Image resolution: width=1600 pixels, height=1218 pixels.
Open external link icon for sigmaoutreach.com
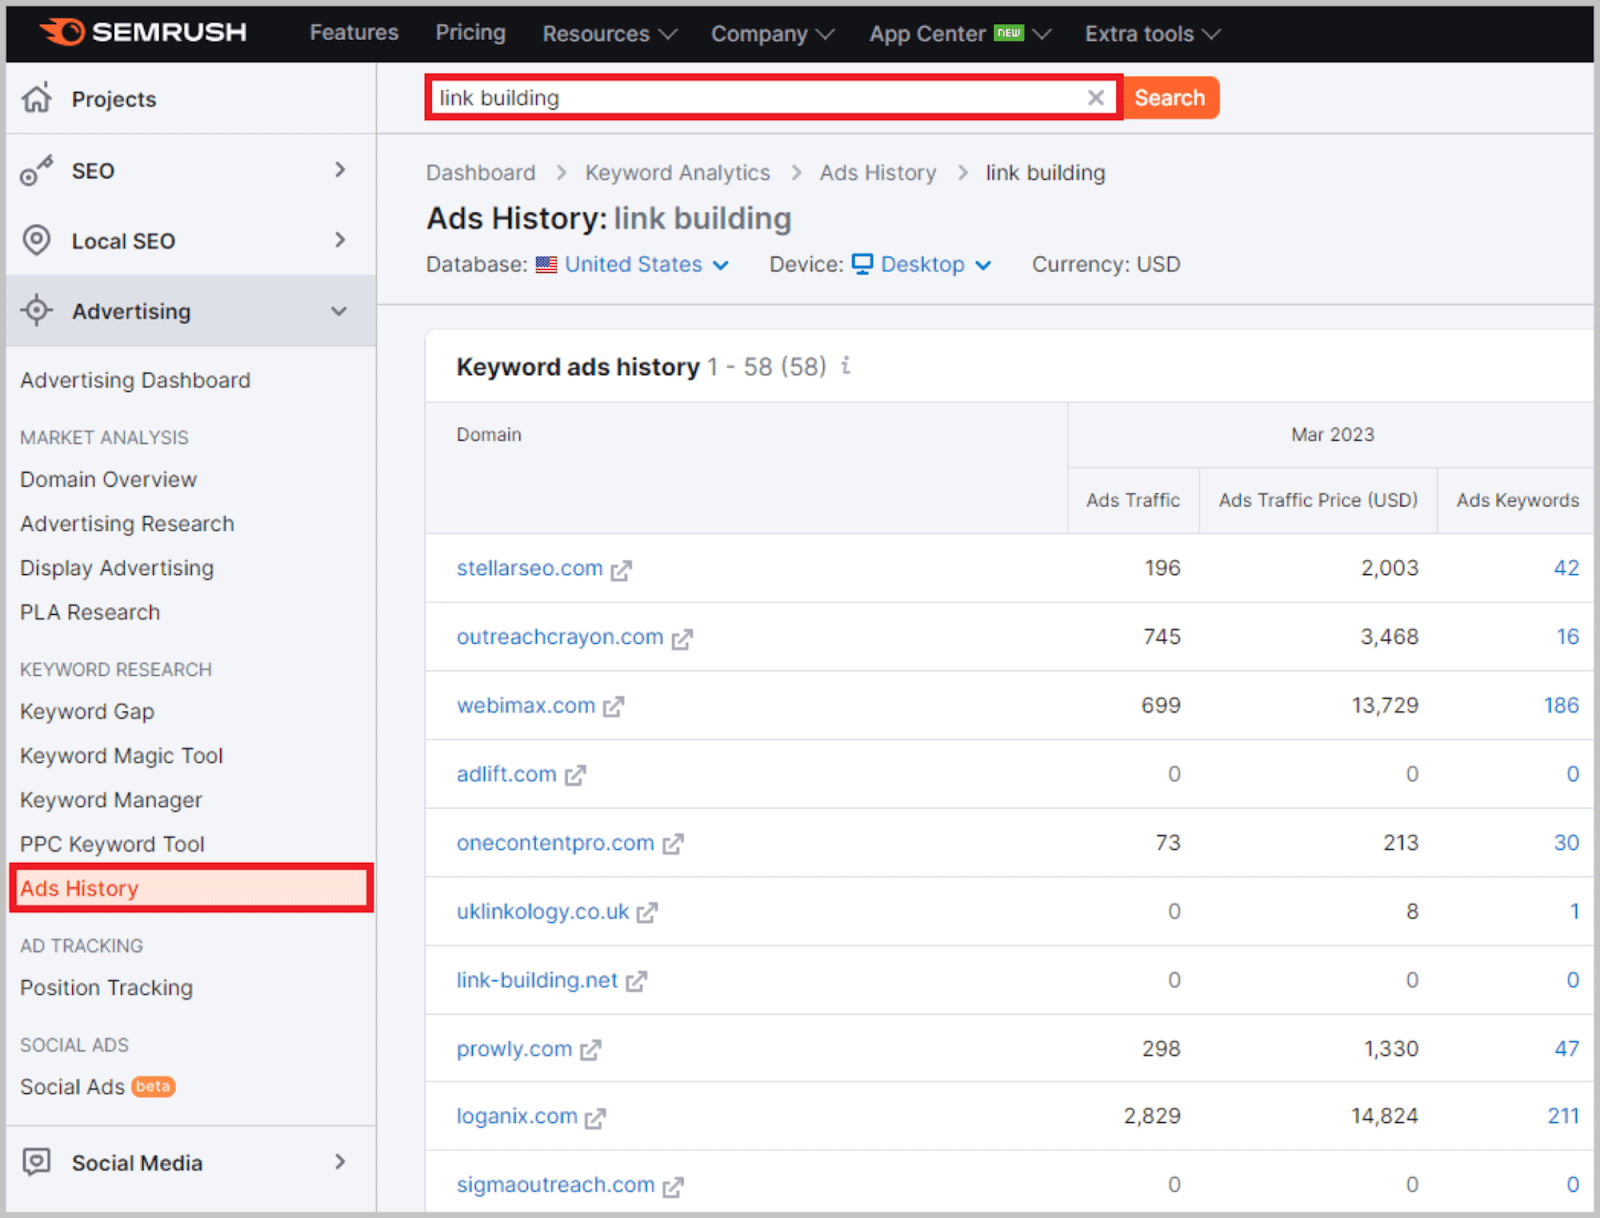(673, 1187)
